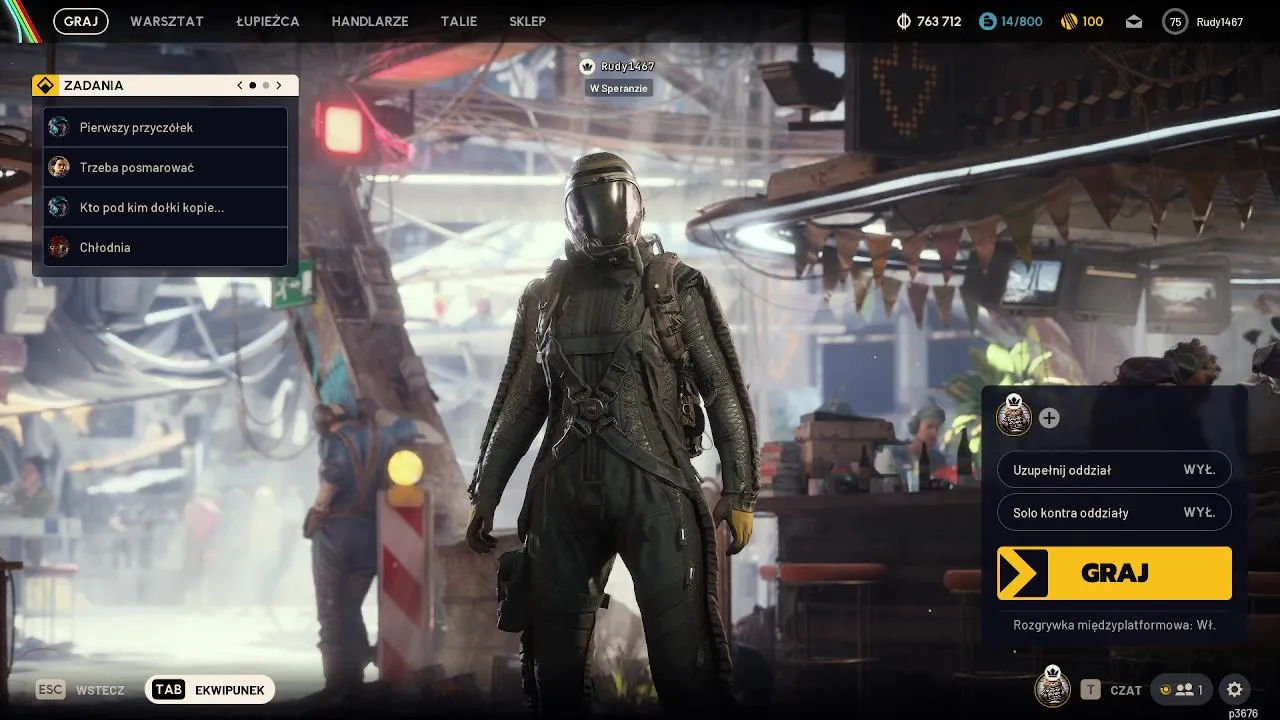This screenshot has height=720, width=1280.
Task: Select the second ZADANIA page dot
Action: (x=266, y=85)
